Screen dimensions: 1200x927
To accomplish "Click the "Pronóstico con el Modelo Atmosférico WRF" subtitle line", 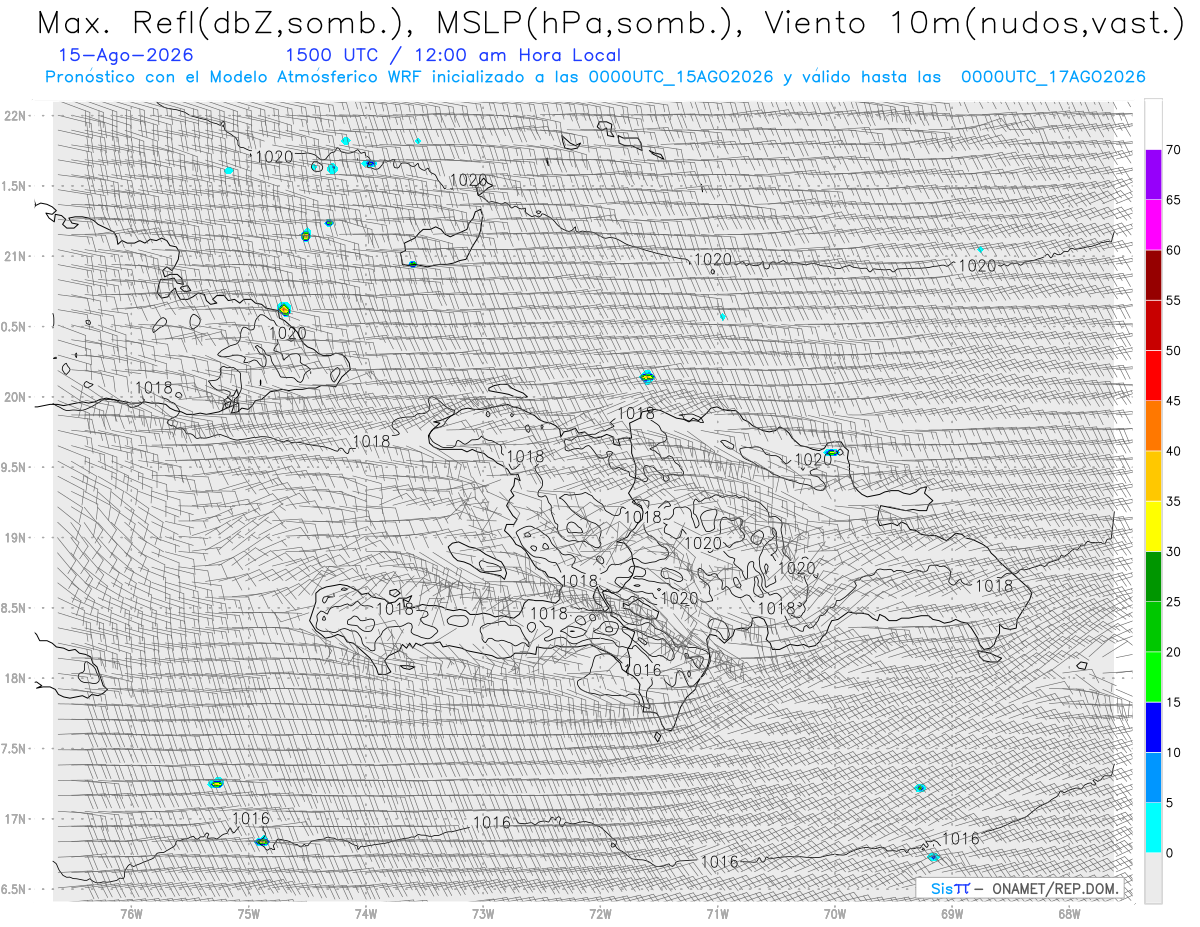I will point(595,77).
